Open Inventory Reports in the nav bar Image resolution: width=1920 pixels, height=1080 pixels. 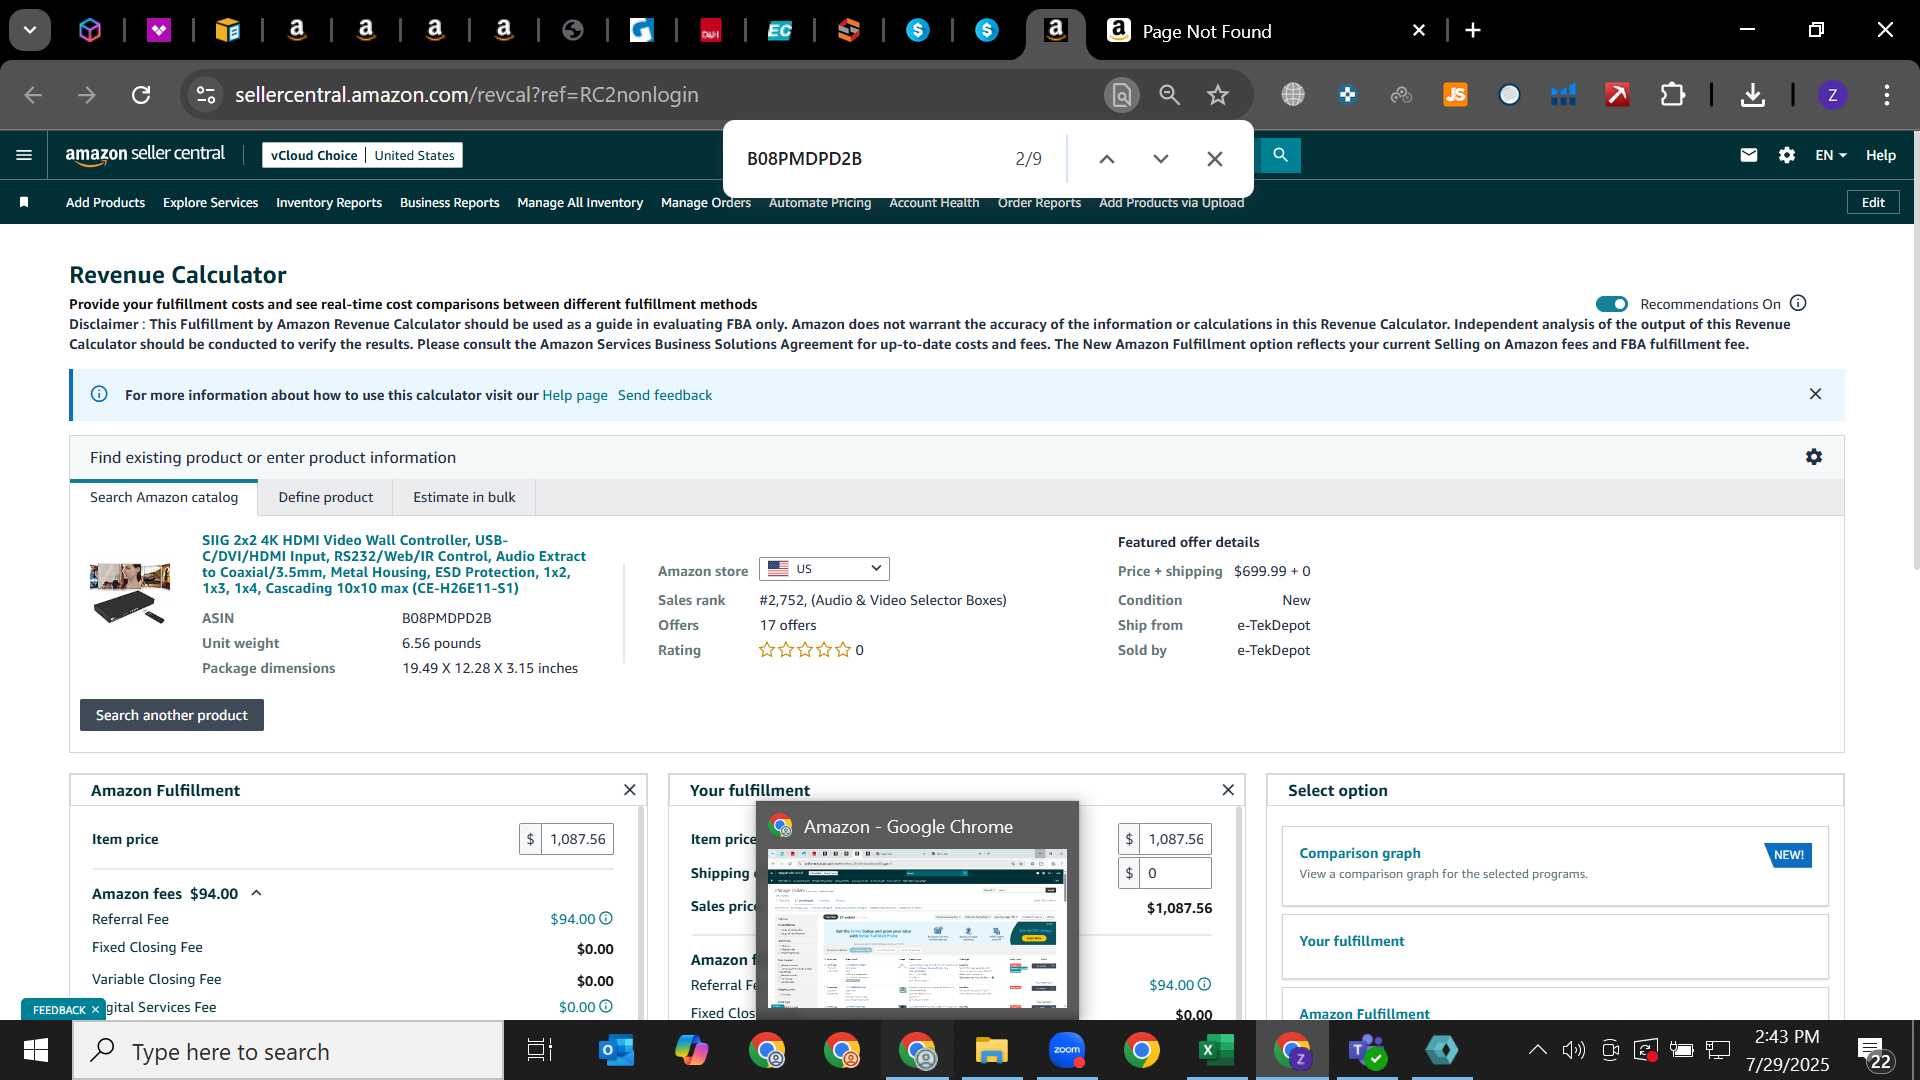pos(329,202)
